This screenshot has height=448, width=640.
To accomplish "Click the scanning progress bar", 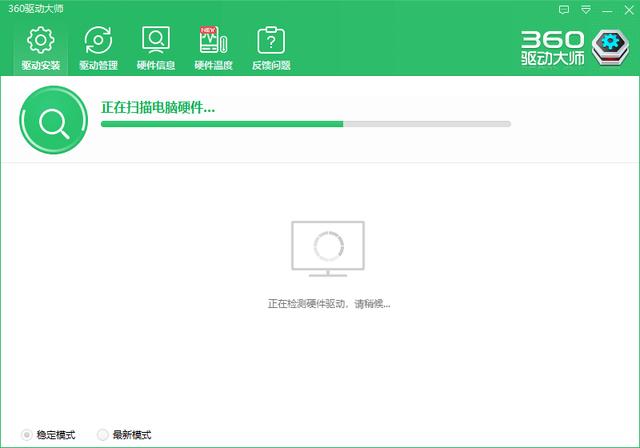I will click(306, 124).
